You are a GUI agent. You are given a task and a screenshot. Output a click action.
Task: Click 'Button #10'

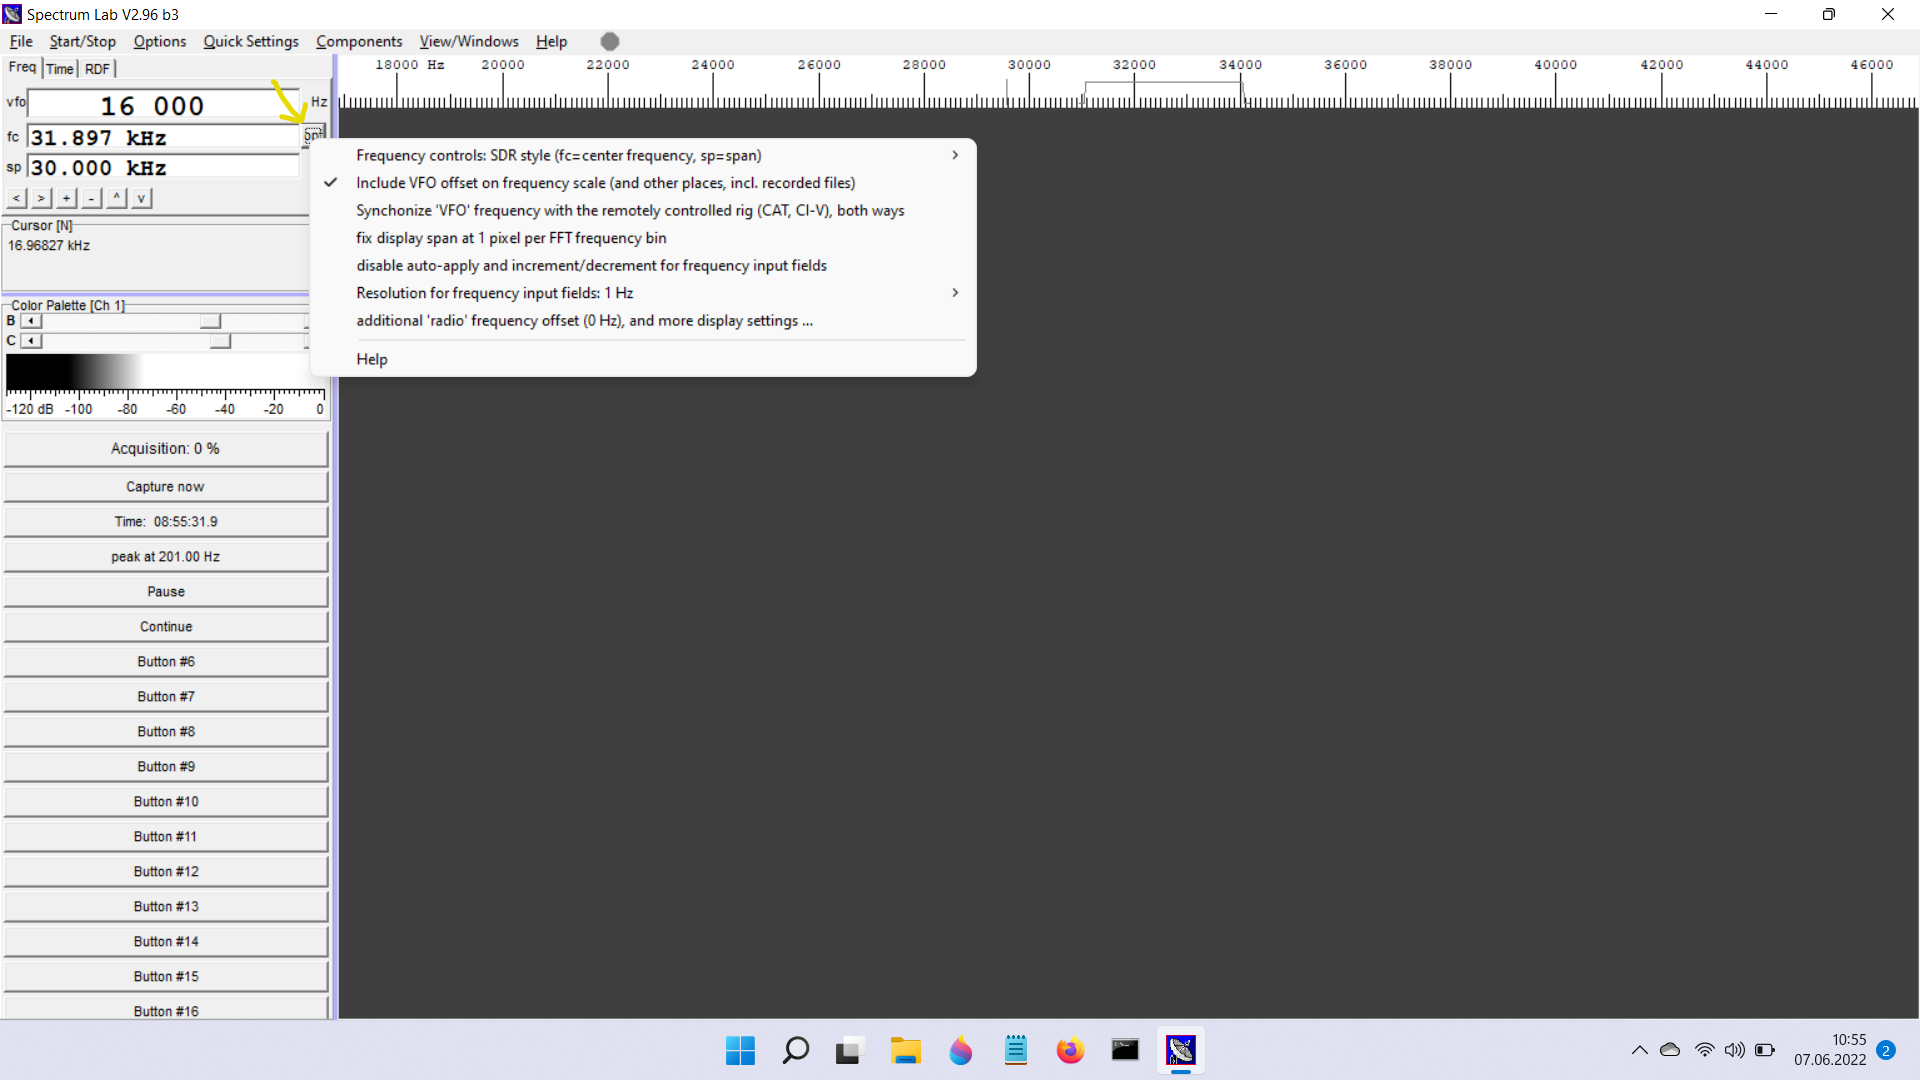tap(165, 802)
